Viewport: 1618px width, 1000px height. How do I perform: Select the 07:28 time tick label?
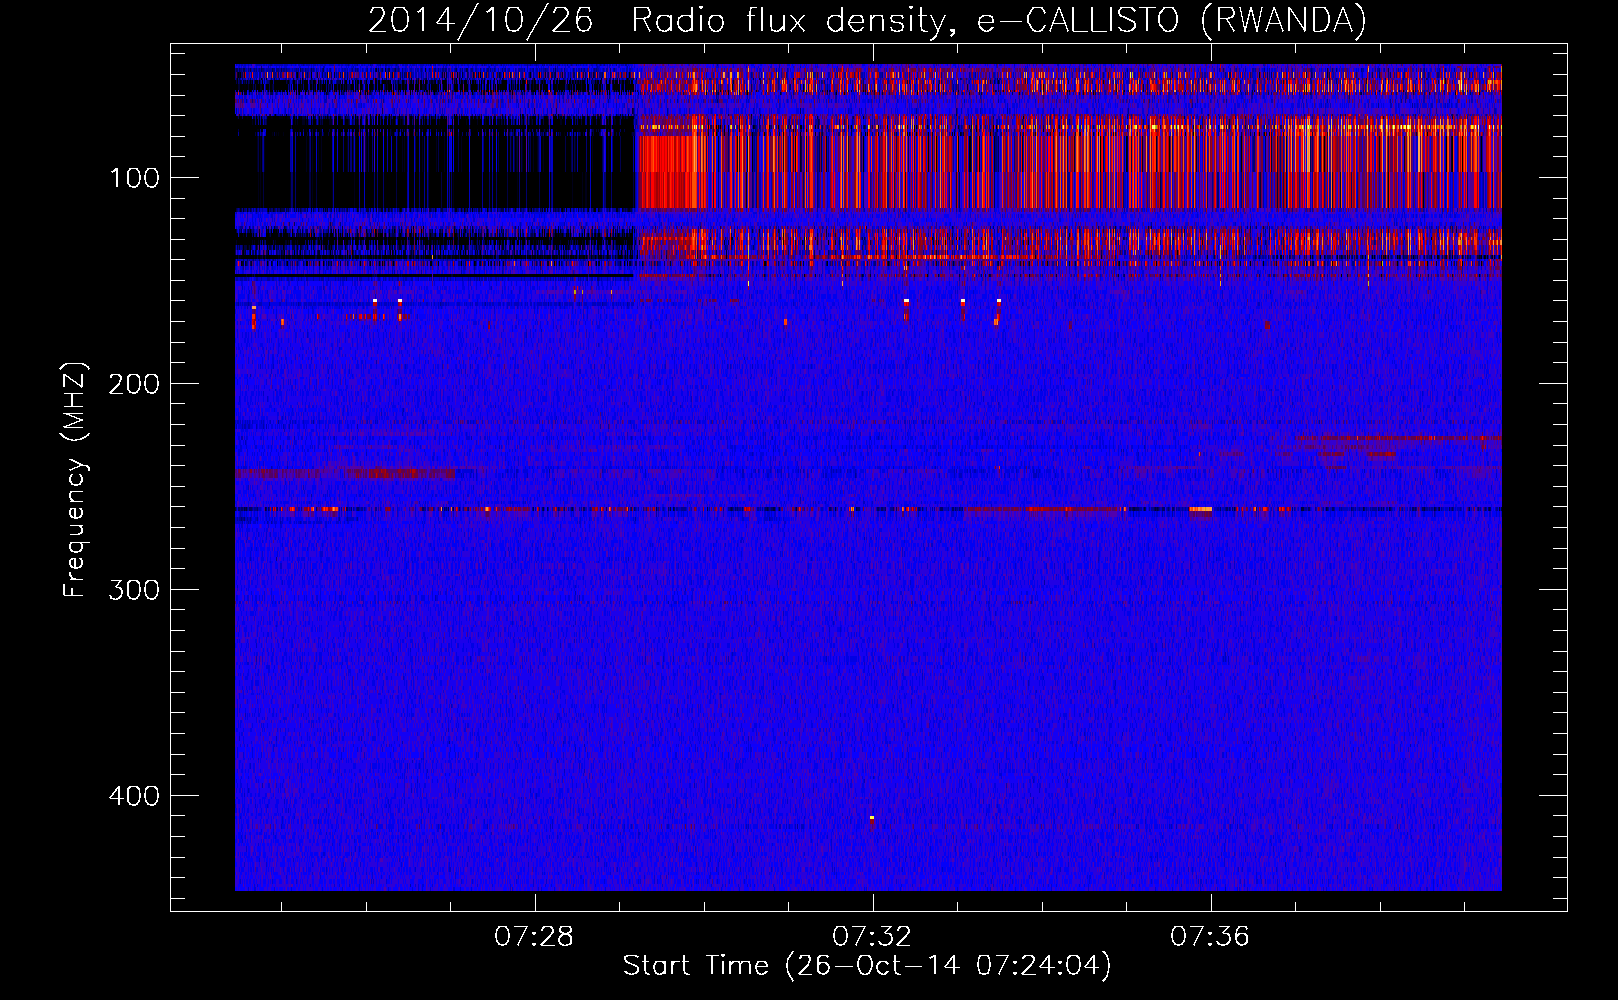tap(534, 937)
